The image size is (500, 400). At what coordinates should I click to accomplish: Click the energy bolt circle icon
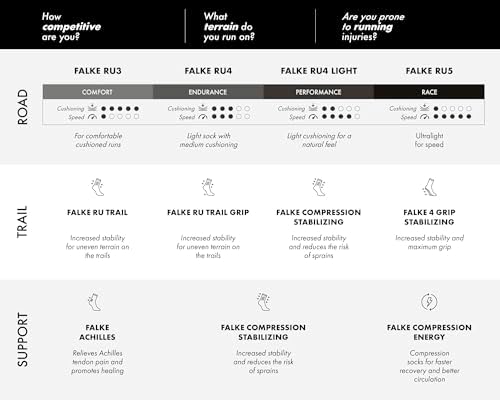tap(429, 302)
